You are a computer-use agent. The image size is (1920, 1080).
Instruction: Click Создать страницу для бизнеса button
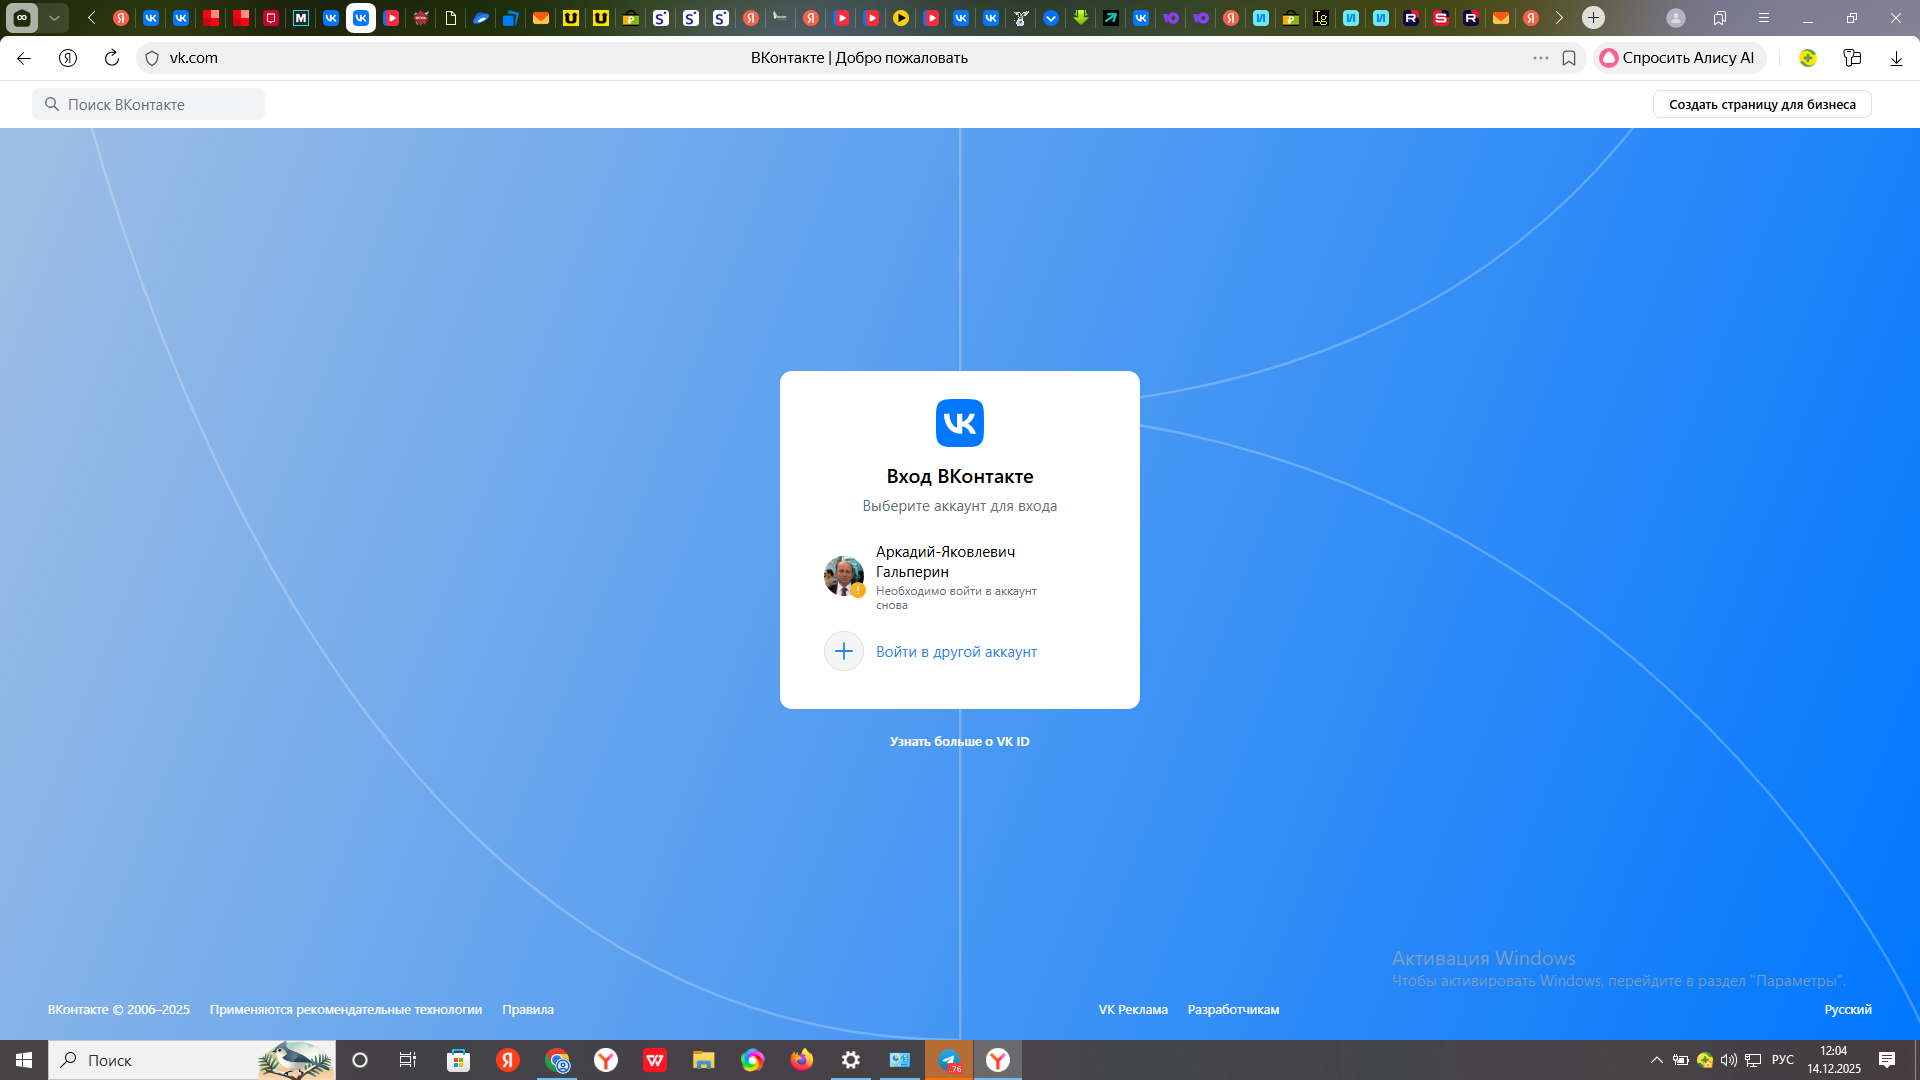(x=1762, y=104)
